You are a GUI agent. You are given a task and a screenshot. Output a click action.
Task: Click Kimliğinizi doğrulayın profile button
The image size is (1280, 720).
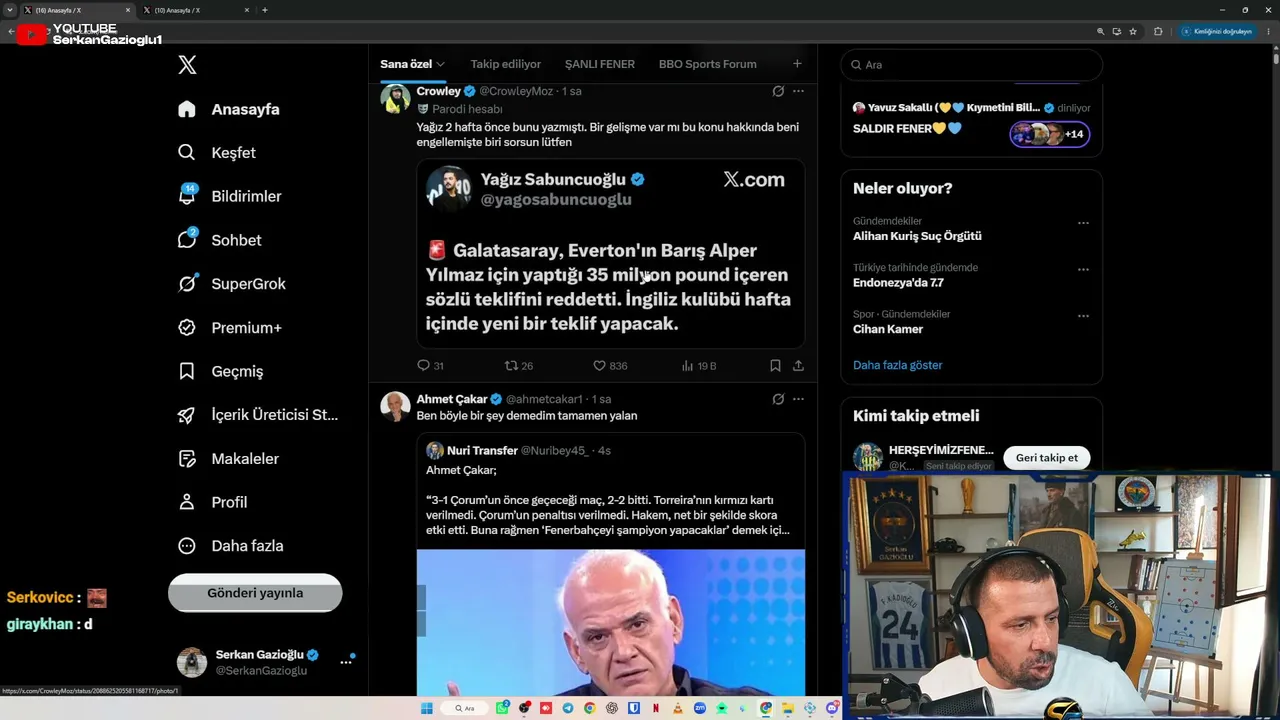pyautogui.click(x=1217, y=31)
